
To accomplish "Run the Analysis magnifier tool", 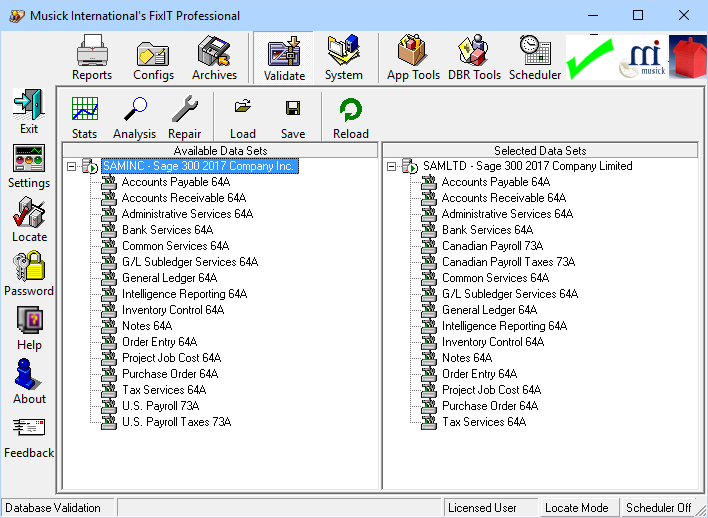I will tap(134, 117).
